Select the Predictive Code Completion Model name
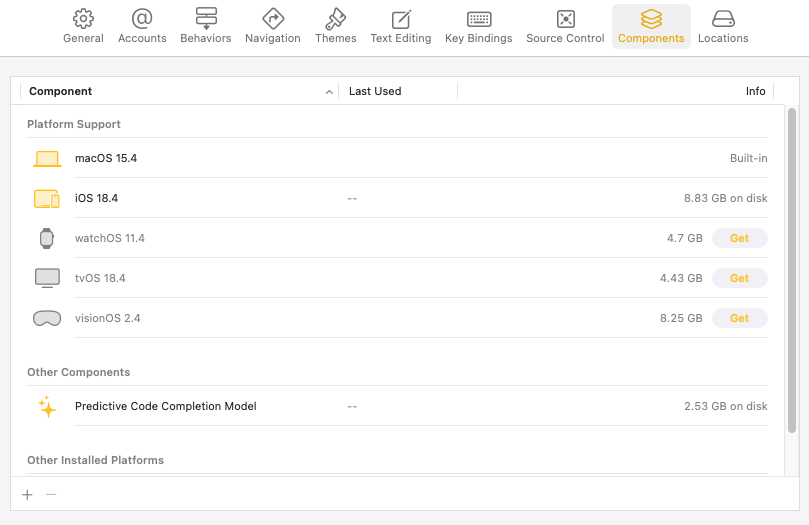This screenshot has height=525, width=809. click(166, 406)
